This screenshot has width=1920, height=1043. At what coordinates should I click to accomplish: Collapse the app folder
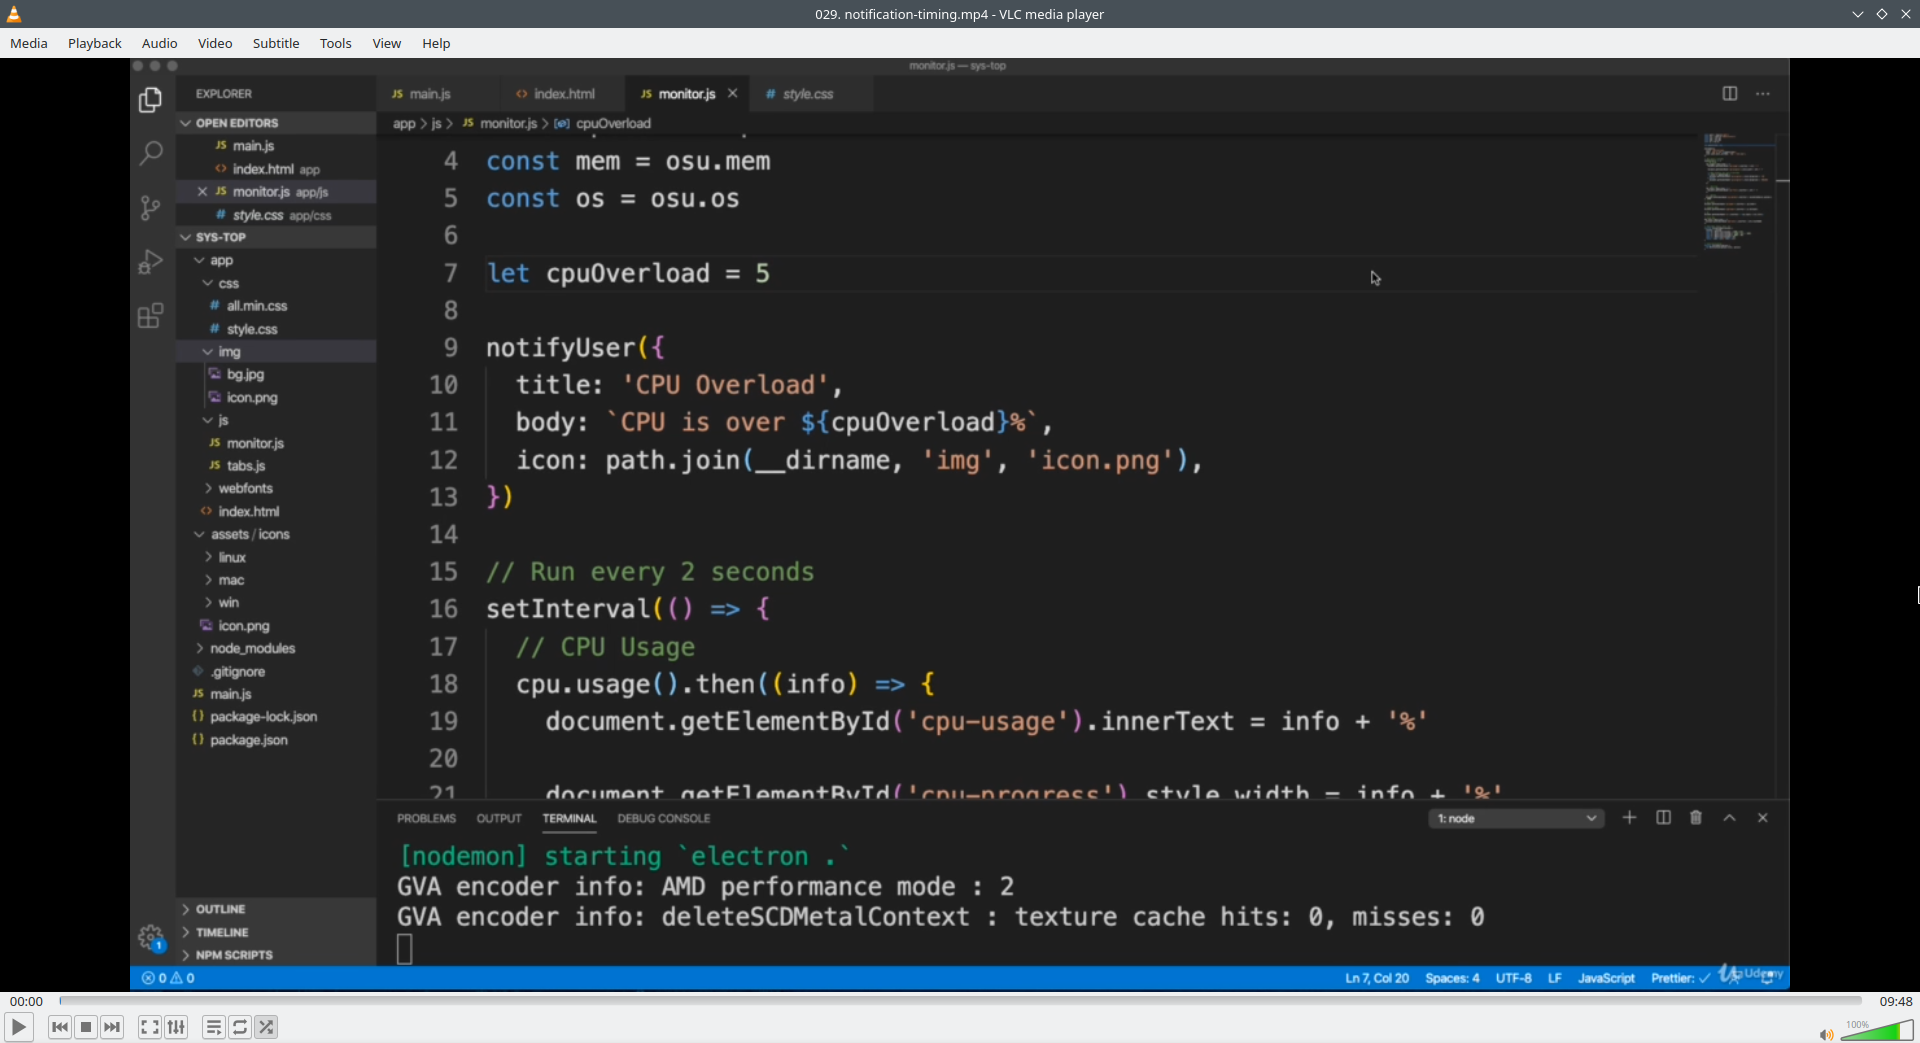click(221, 260)
